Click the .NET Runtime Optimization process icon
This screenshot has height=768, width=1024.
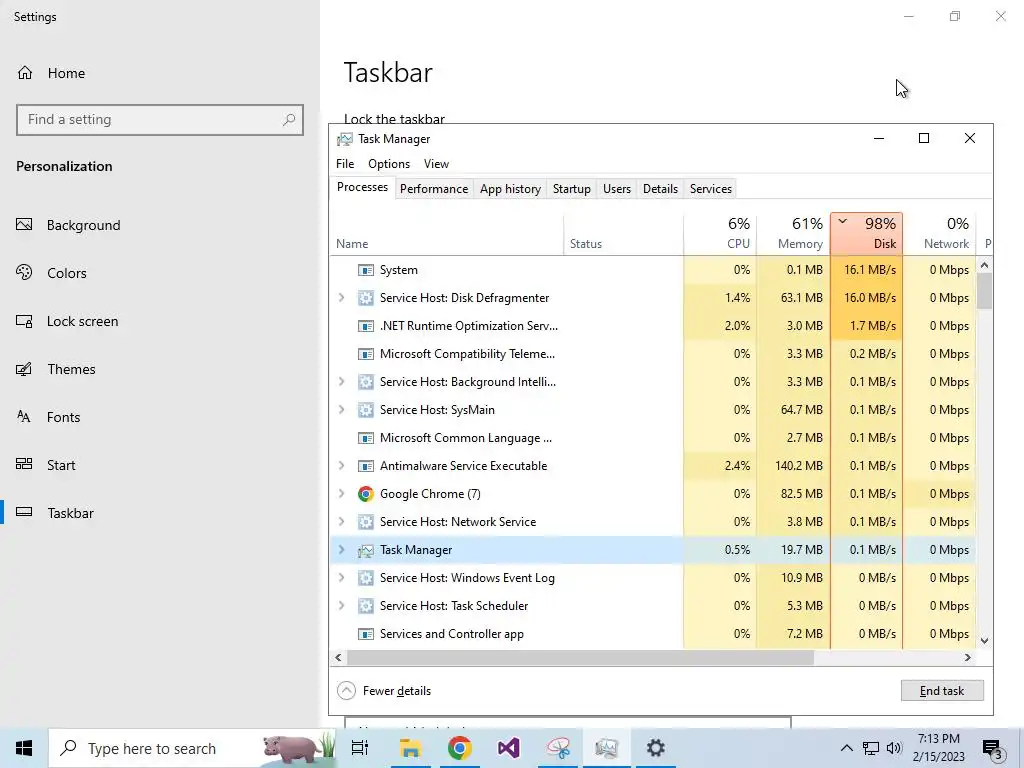366,326
